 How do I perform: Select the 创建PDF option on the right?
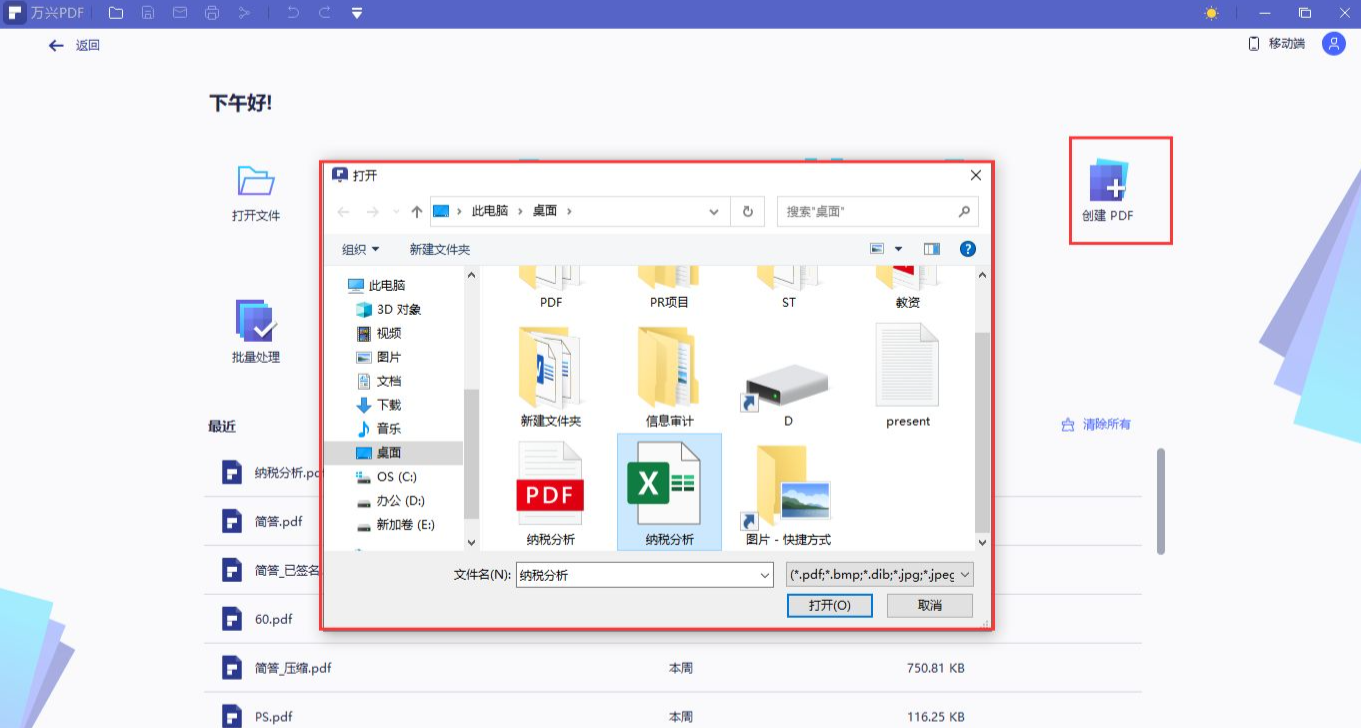[1119, 190]
